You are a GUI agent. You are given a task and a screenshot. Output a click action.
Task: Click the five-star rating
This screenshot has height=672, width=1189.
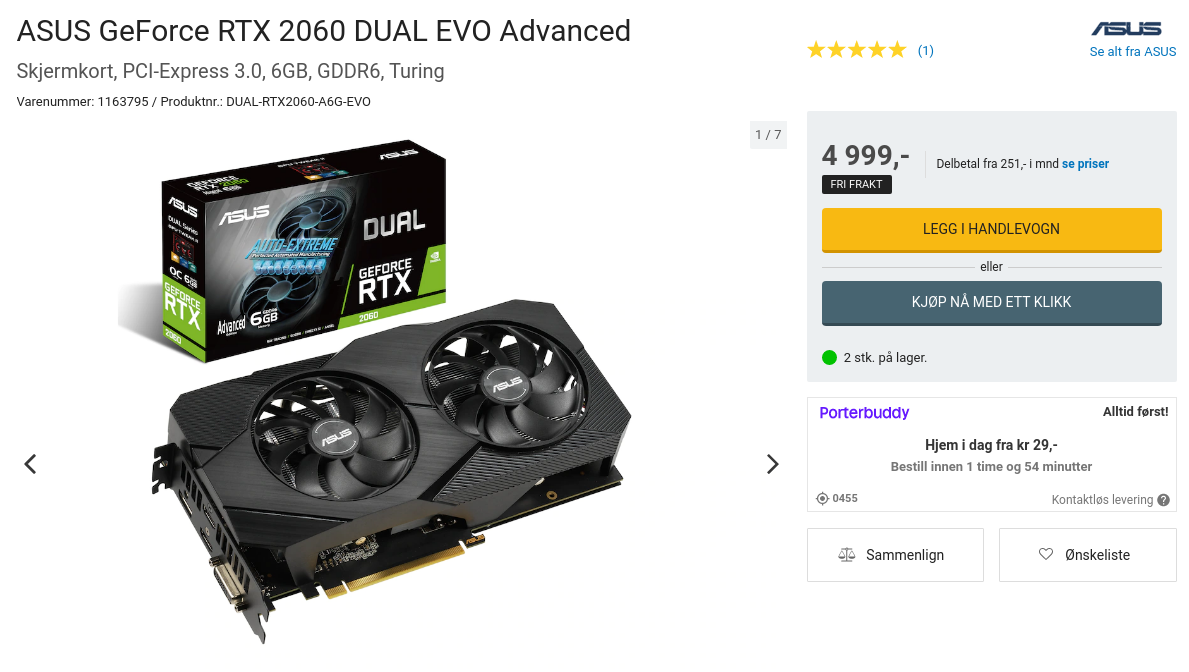[x=857, y=51]
